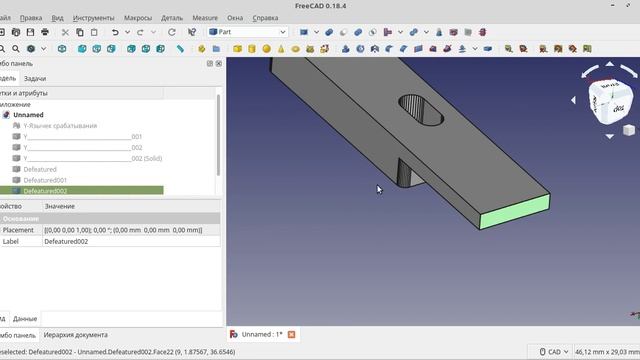
Task: Create a sphere primitive
Action: 267,49
